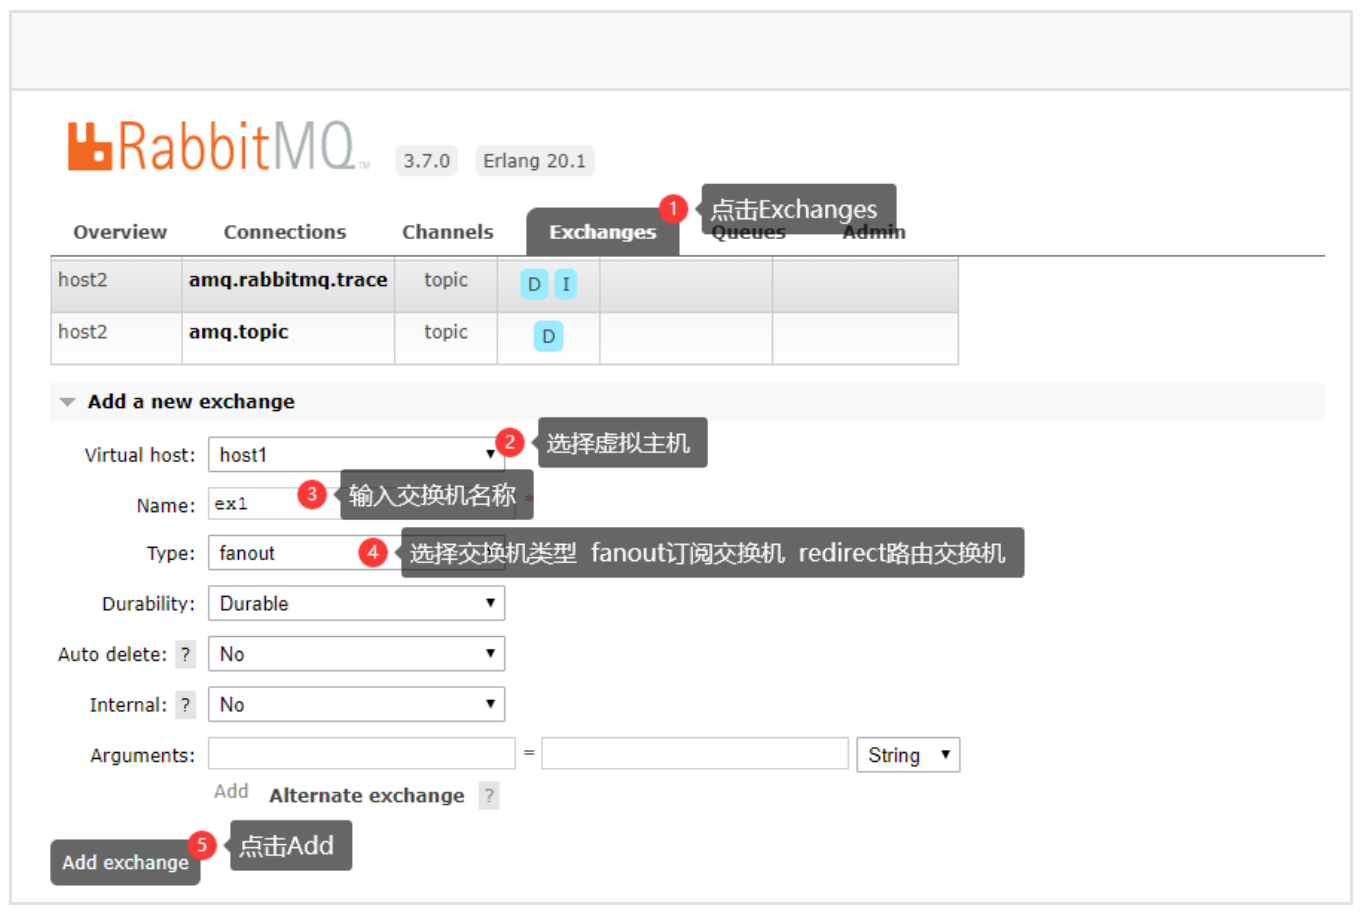
Task: Switch to the Overview tab
Action: 120,232
